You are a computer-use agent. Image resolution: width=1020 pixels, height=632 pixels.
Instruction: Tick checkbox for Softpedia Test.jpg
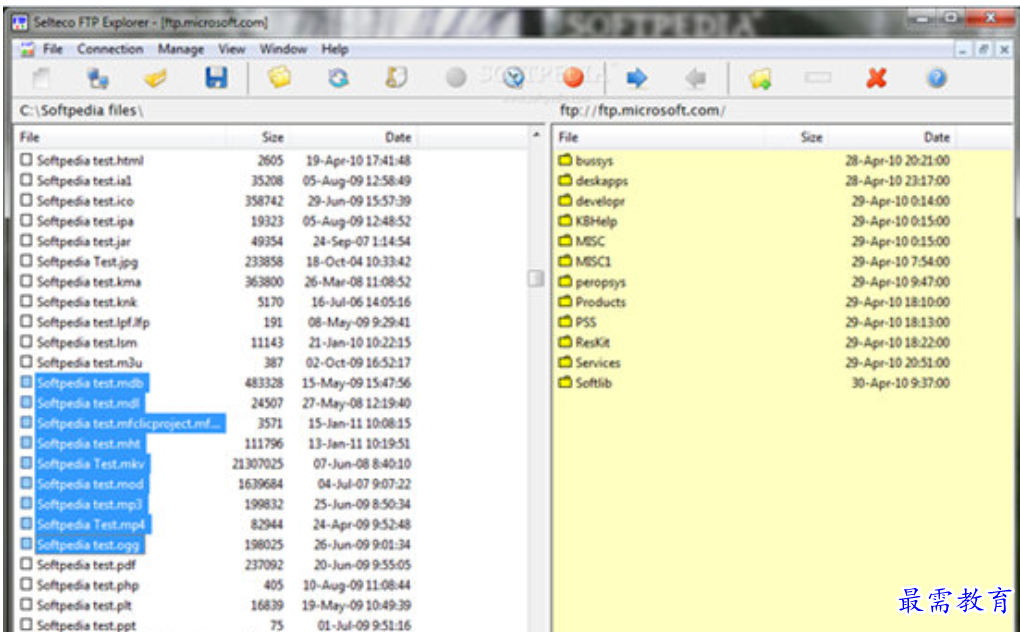(x=26, y=261)
